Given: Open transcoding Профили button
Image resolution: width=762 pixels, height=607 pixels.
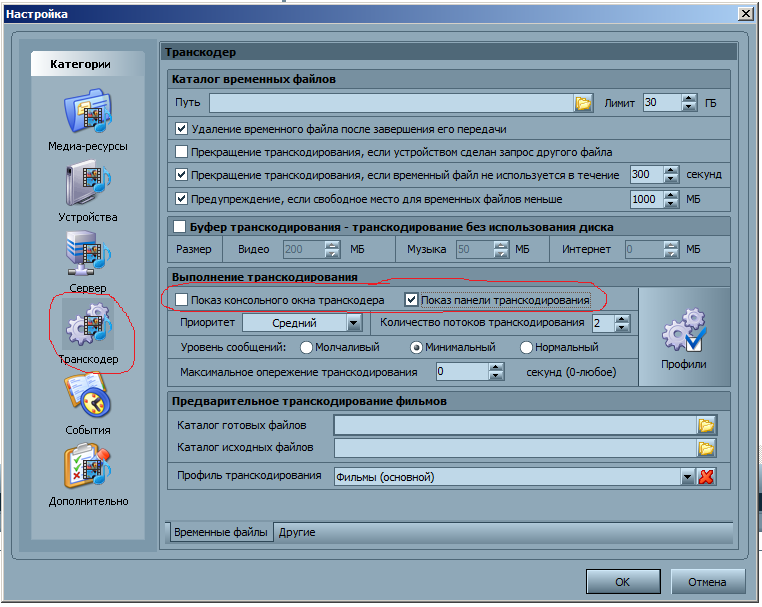Looking at the screenshot, I should pos(684,336).
